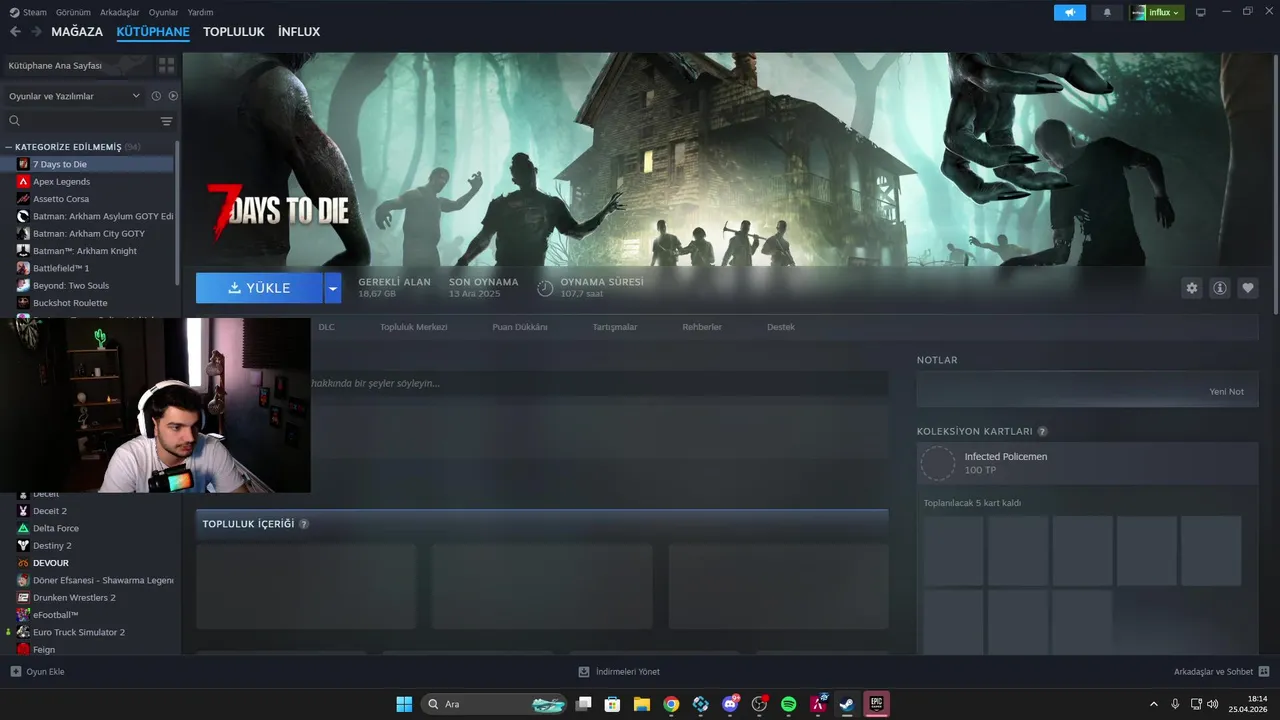Open Epic Games Launcher in taskbar
This screenshot has width=1280, height=720.
(876, 704)
